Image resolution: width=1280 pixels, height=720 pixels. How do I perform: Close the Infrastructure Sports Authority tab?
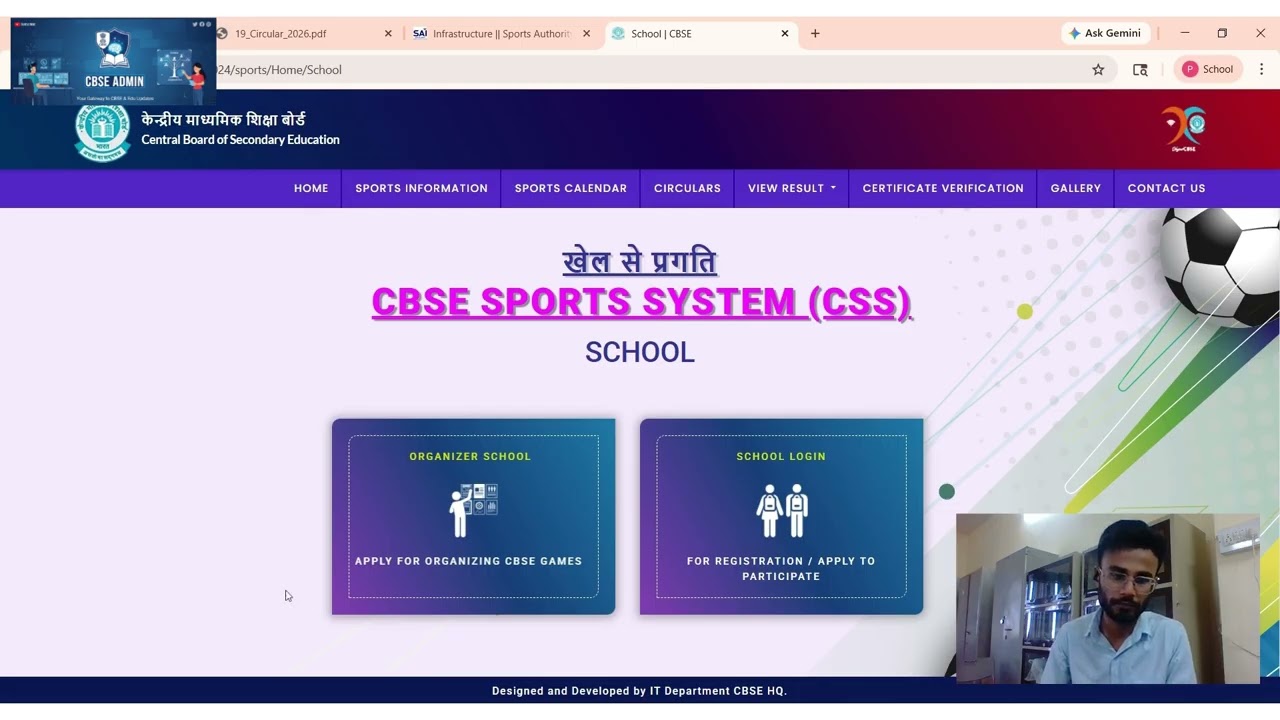click(586, 33)
